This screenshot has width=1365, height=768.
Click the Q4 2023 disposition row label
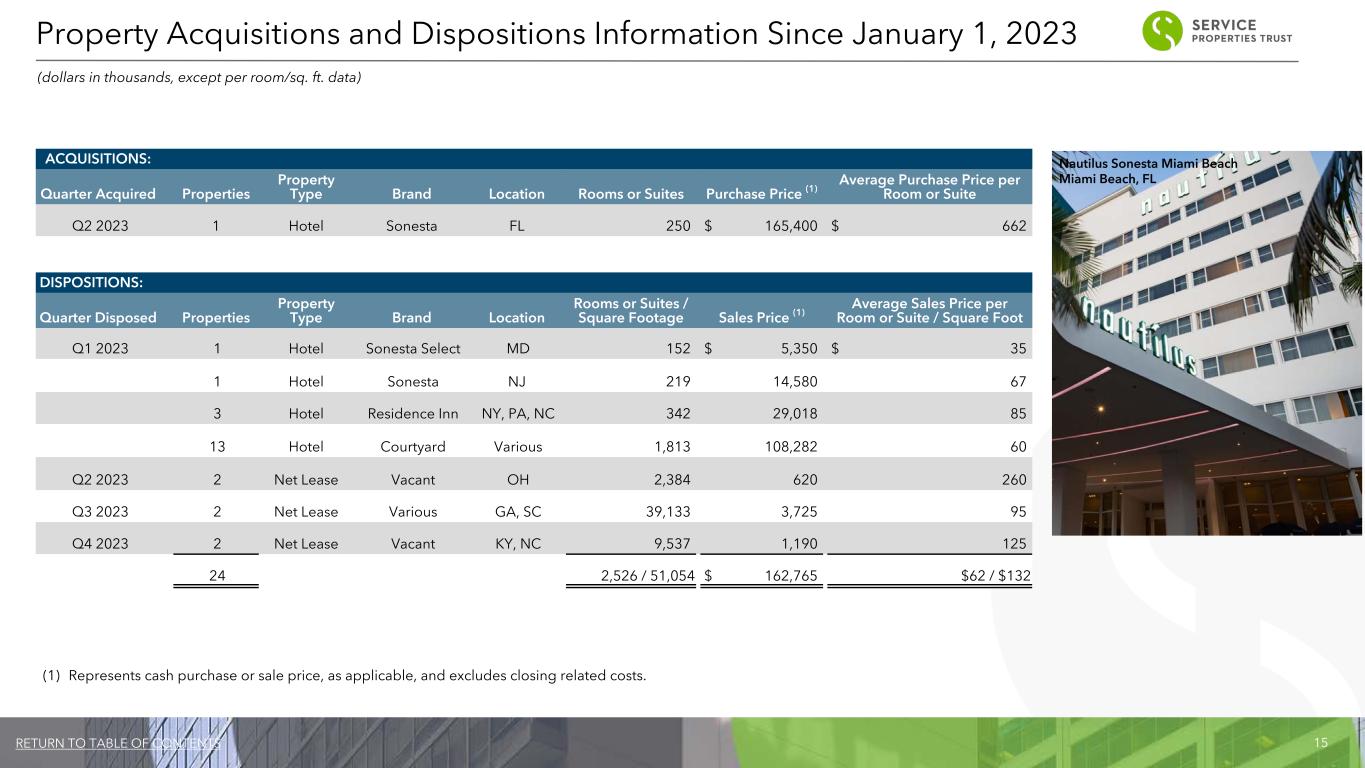pyautogui.click(x=100, y=544)
